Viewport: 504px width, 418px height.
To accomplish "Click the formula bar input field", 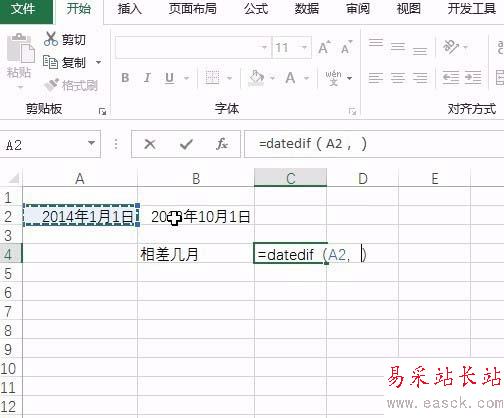I will [x=374, y=144].
